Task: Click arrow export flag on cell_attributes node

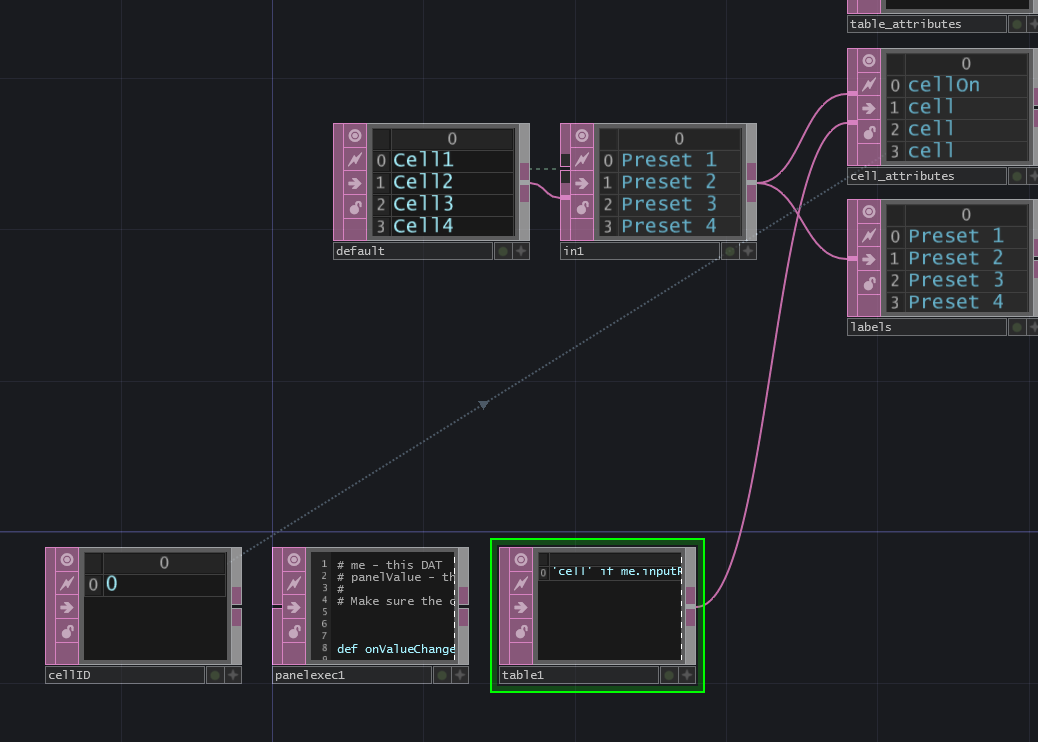Action: click(x=868, y=108)
